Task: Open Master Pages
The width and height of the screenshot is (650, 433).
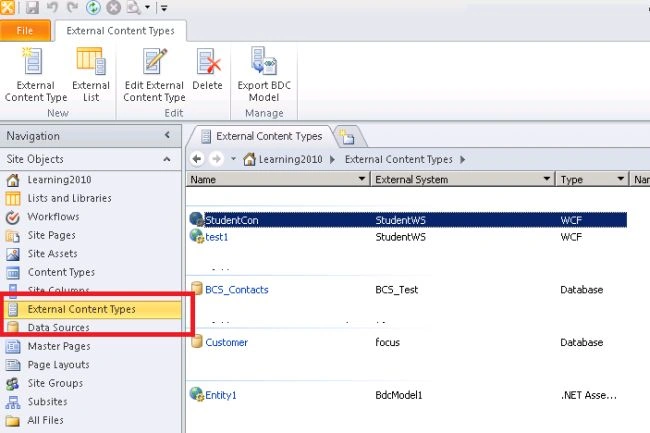Action: click(59, 346)
